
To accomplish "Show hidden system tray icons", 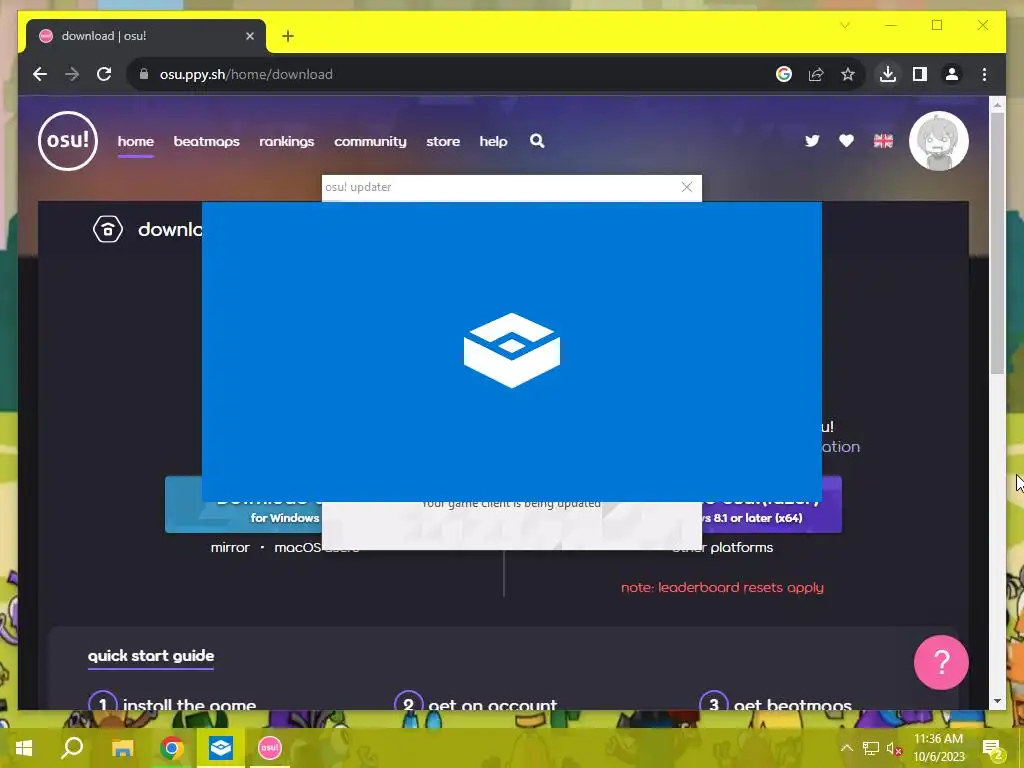I will coord(846,748).
